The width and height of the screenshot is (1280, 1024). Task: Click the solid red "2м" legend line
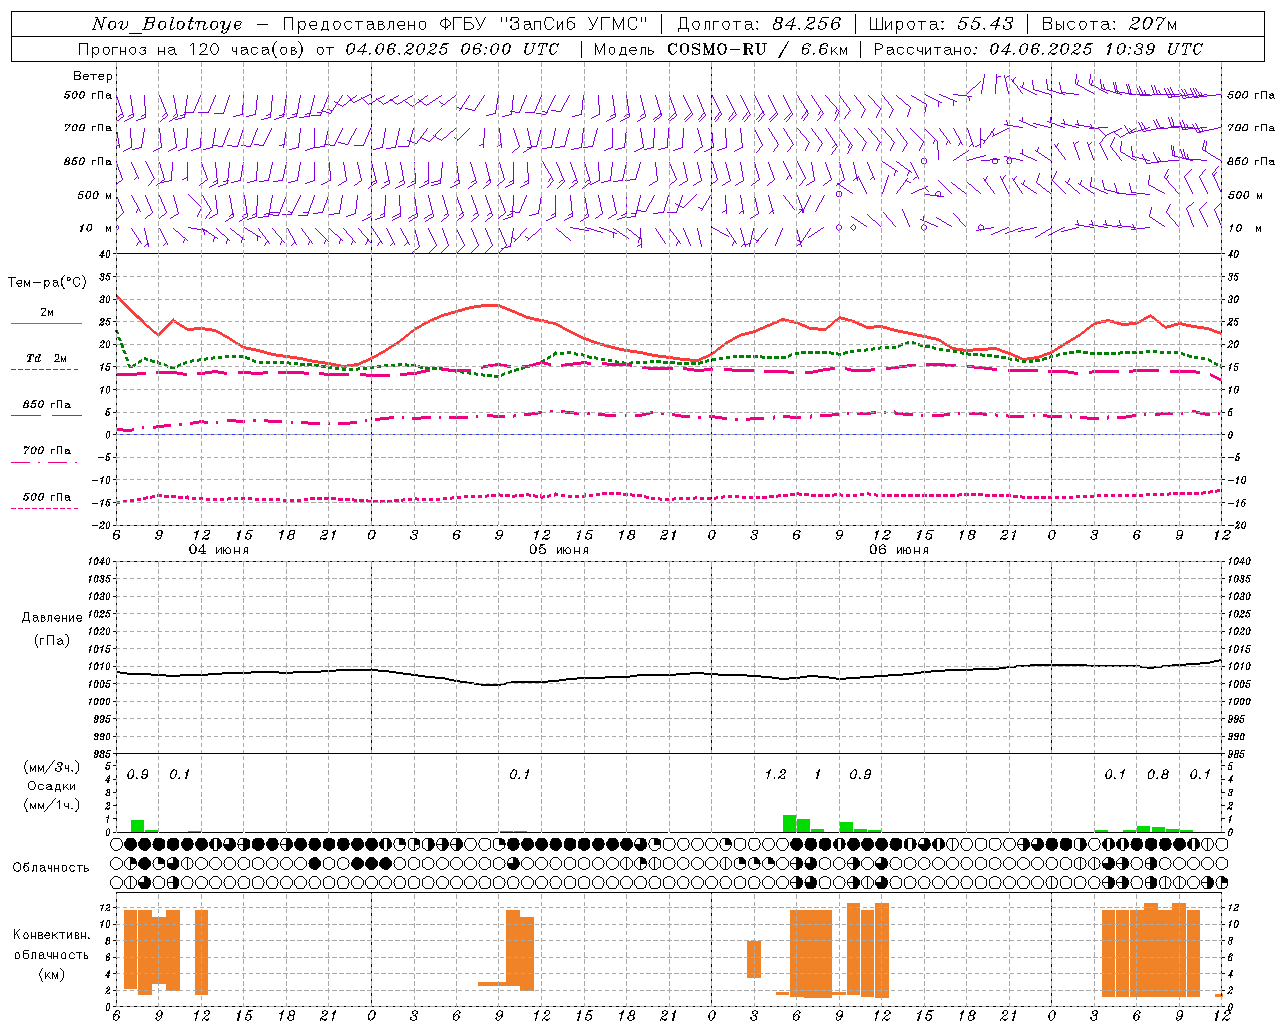(x=46, y=323)
